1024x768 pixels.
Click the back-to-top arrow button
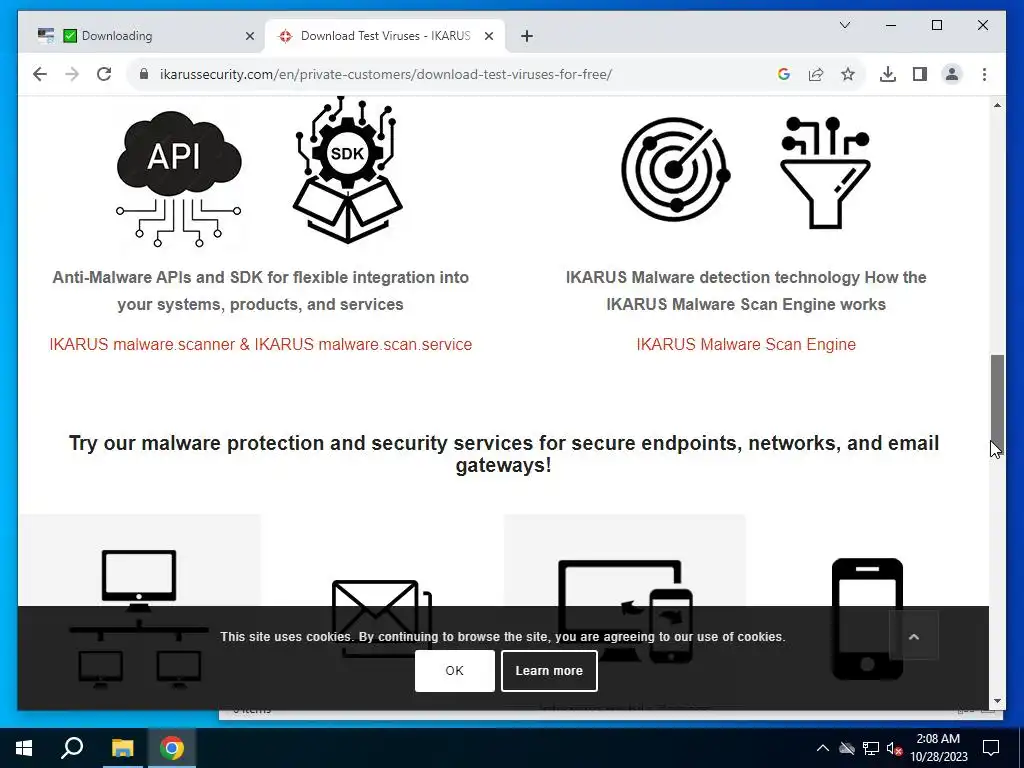(x=914, y=636)
